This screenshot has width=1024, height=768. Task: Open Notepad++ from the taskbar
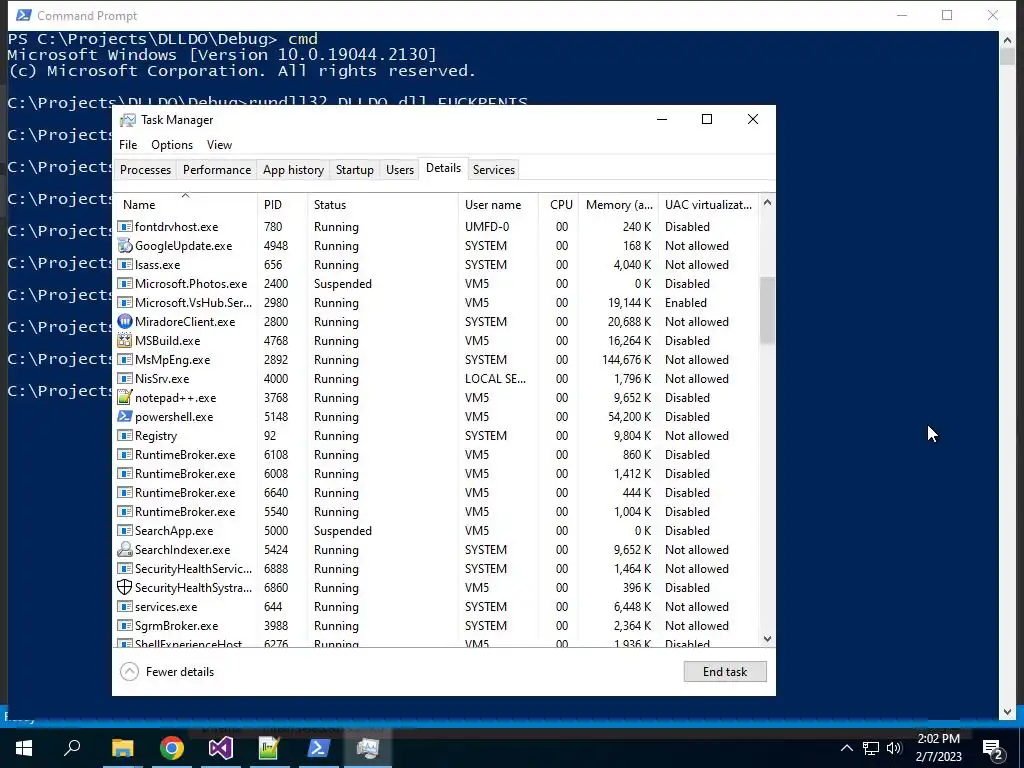point(269,748)
